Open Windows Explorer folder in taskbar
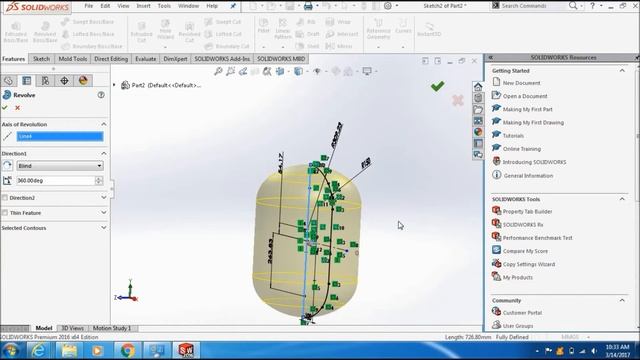640x360 pixels. point(69,351)
